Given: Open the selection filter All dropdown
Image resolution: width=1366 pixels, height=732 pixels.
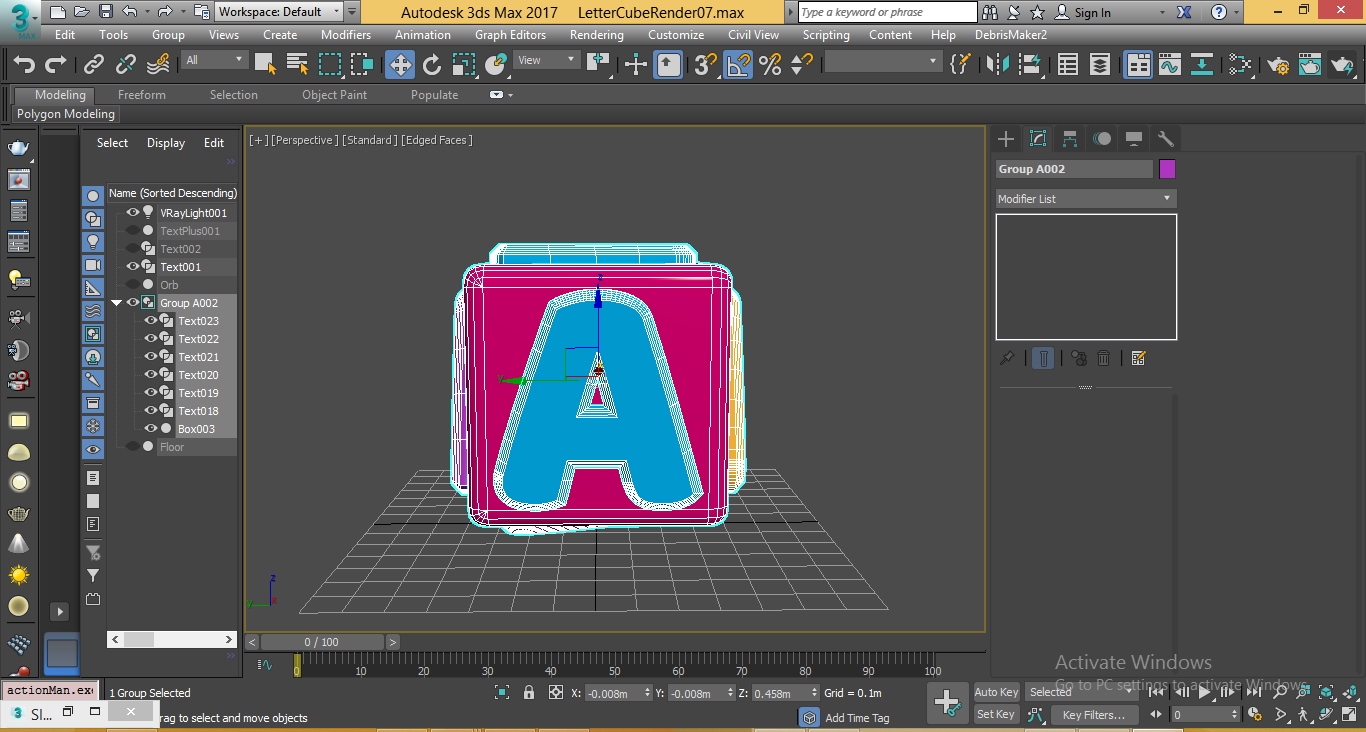Looking at the screenshot, I should [215, 60].
